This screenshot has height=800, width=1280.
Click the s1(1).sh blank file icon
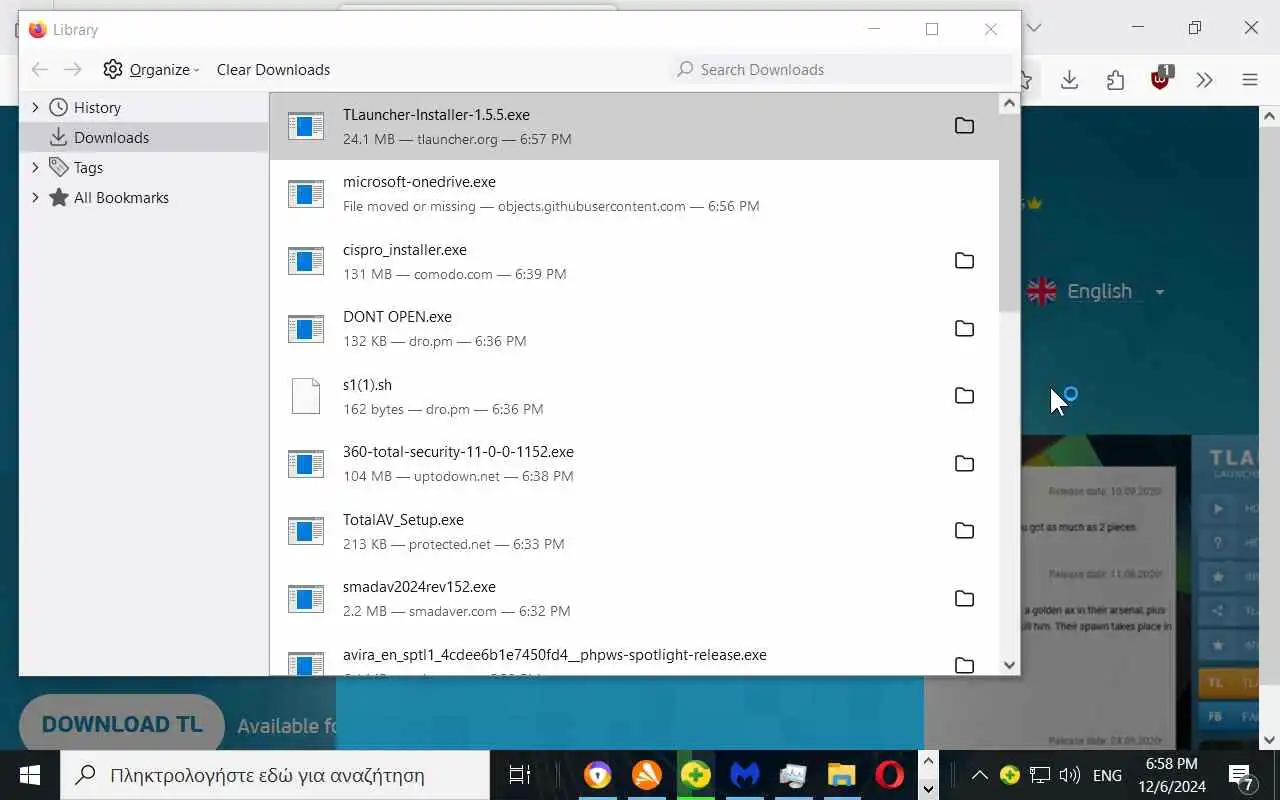click(x=306, y=396)
